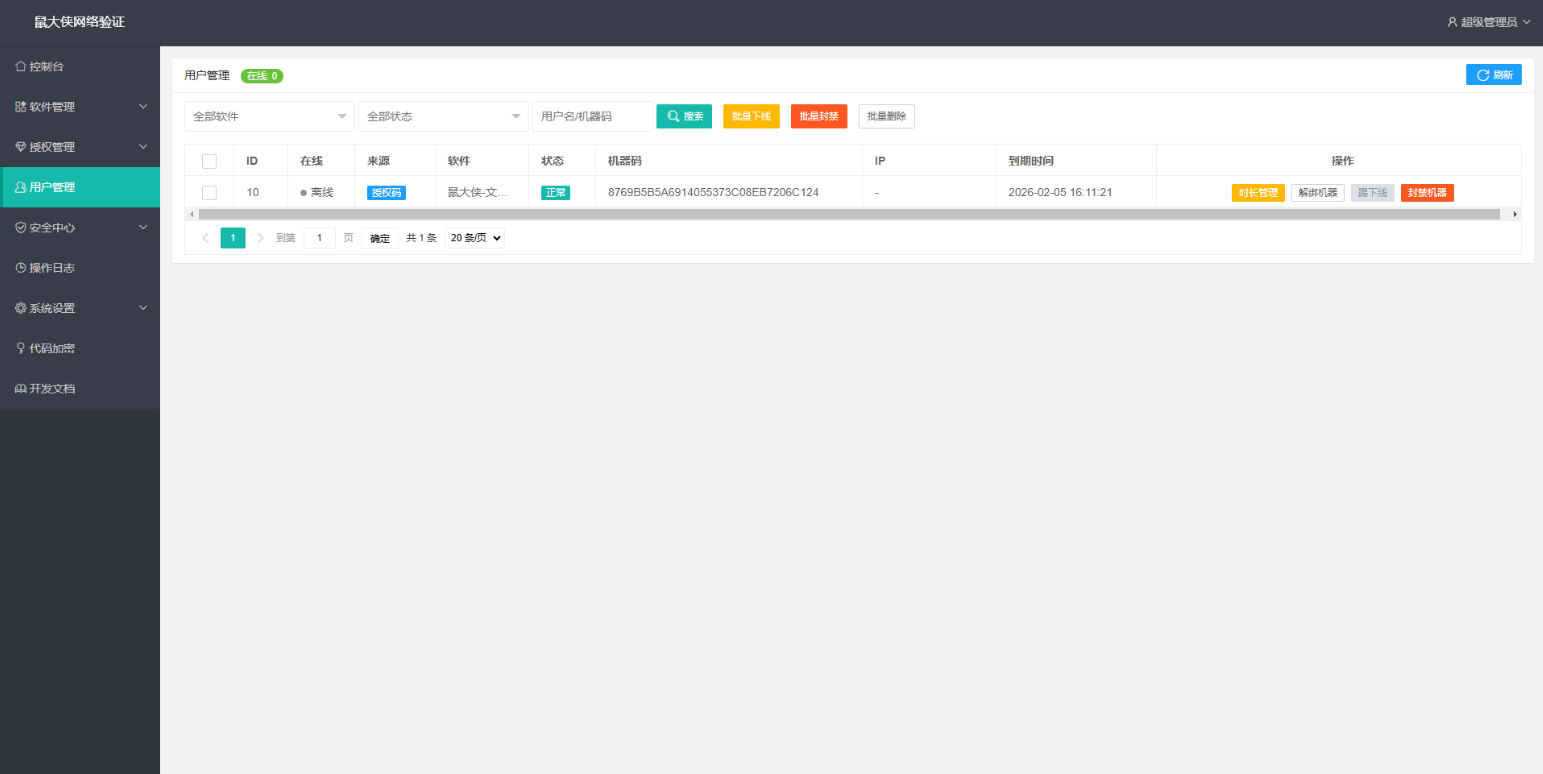Open the 全部状态 dropdown filter
This screenshot has height=774, width=1543.
point(443,116)
